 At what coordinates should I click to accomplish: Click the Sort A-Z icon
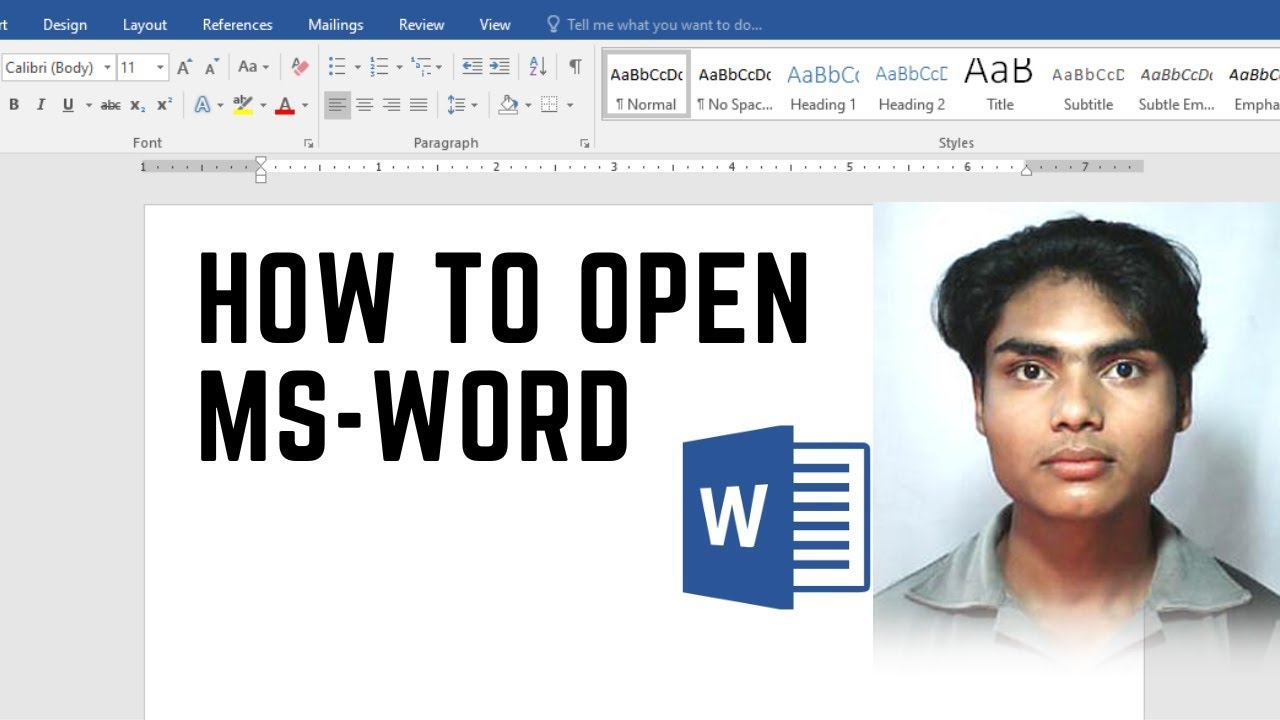click(x=538, y=67)
